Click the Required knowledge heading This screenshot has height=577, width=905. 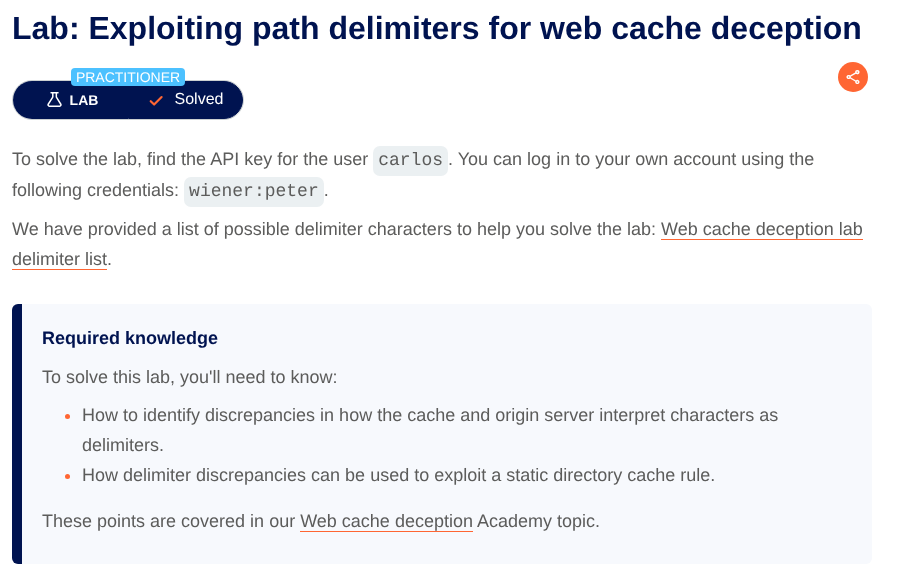coord(130,338)
